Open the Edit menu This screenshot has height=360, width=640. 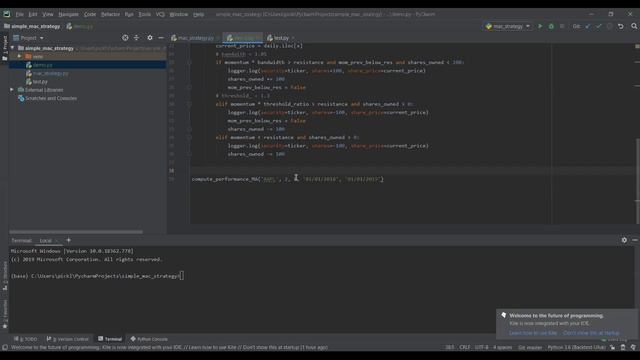[33, 14]
